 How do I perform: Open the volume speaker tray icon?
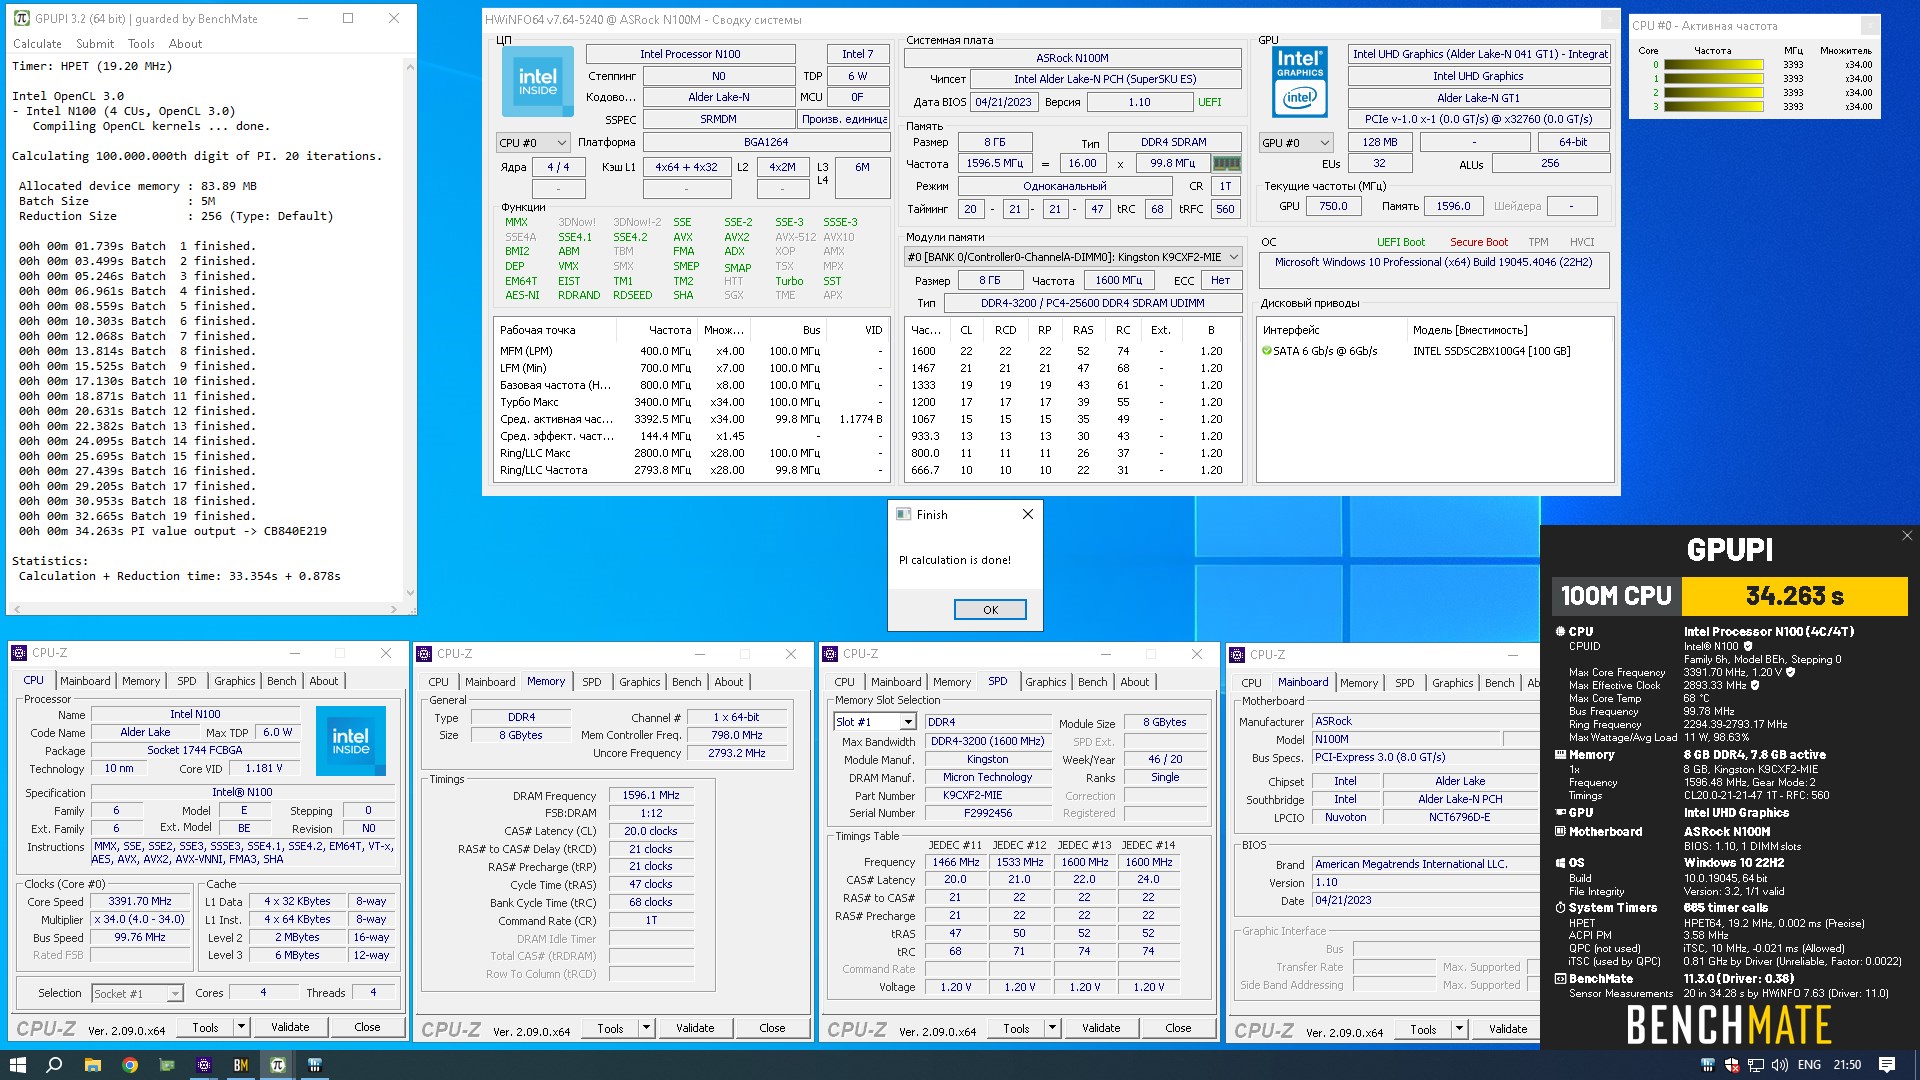click(1781, 1065)
